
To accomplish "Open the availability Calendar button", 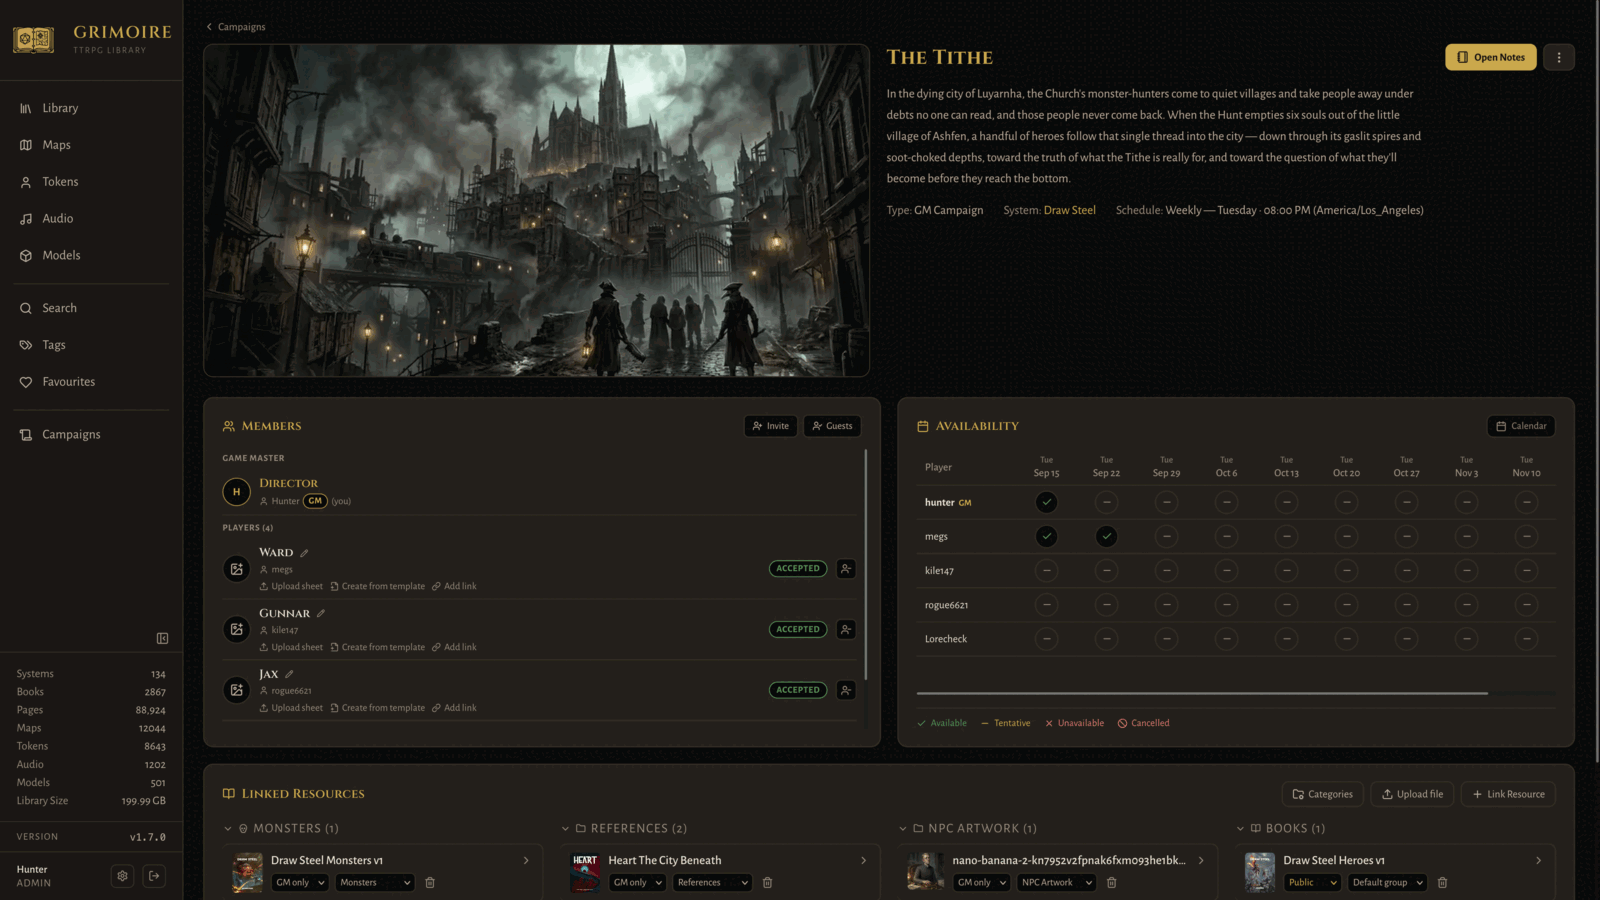I will 1521,426.
